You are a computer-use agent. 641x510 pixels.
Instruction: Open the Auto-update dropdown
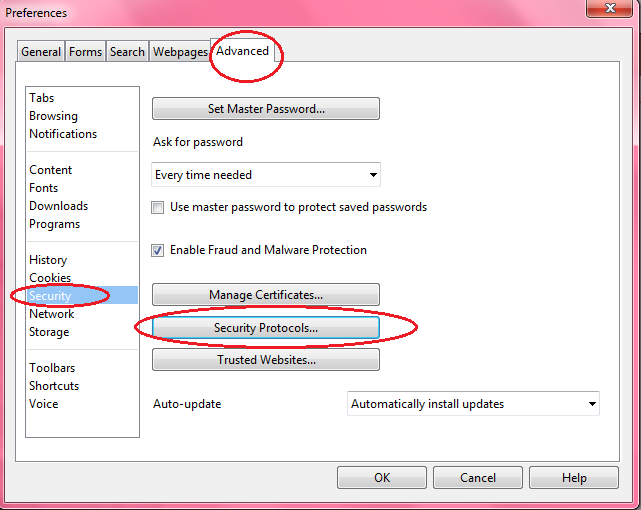473,404
